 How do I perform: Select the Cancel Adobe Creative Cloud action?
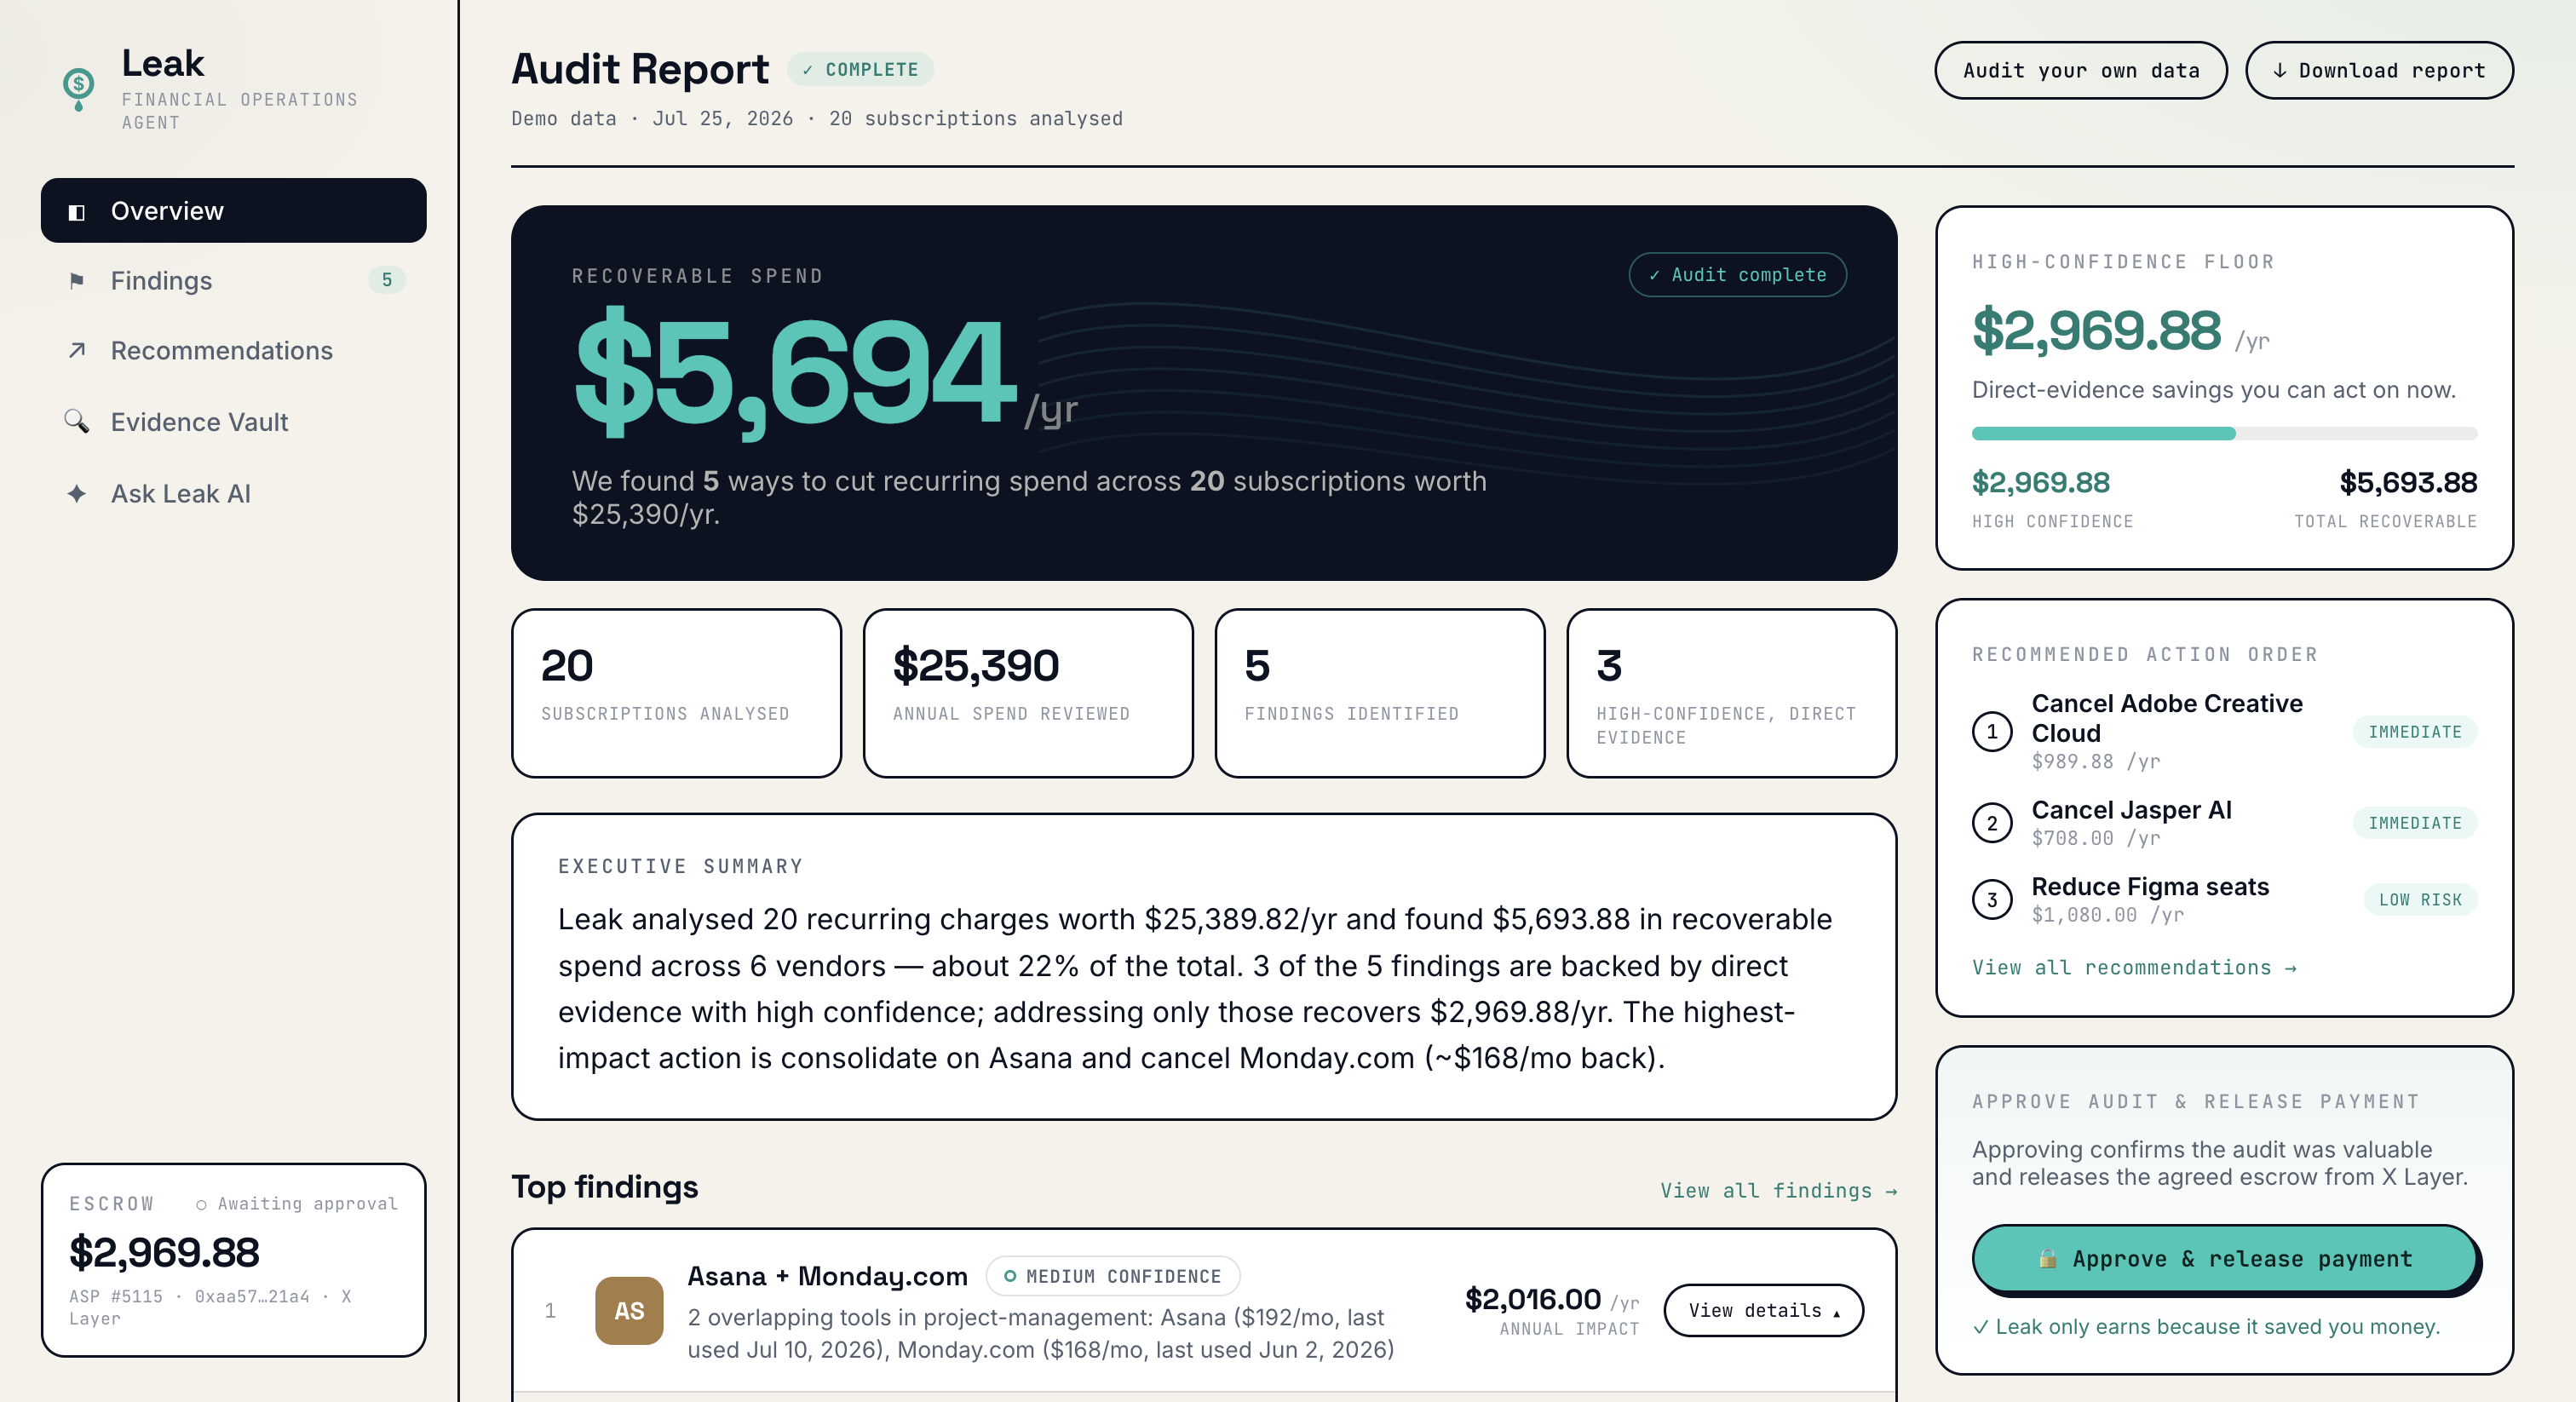coord(2224,731)
